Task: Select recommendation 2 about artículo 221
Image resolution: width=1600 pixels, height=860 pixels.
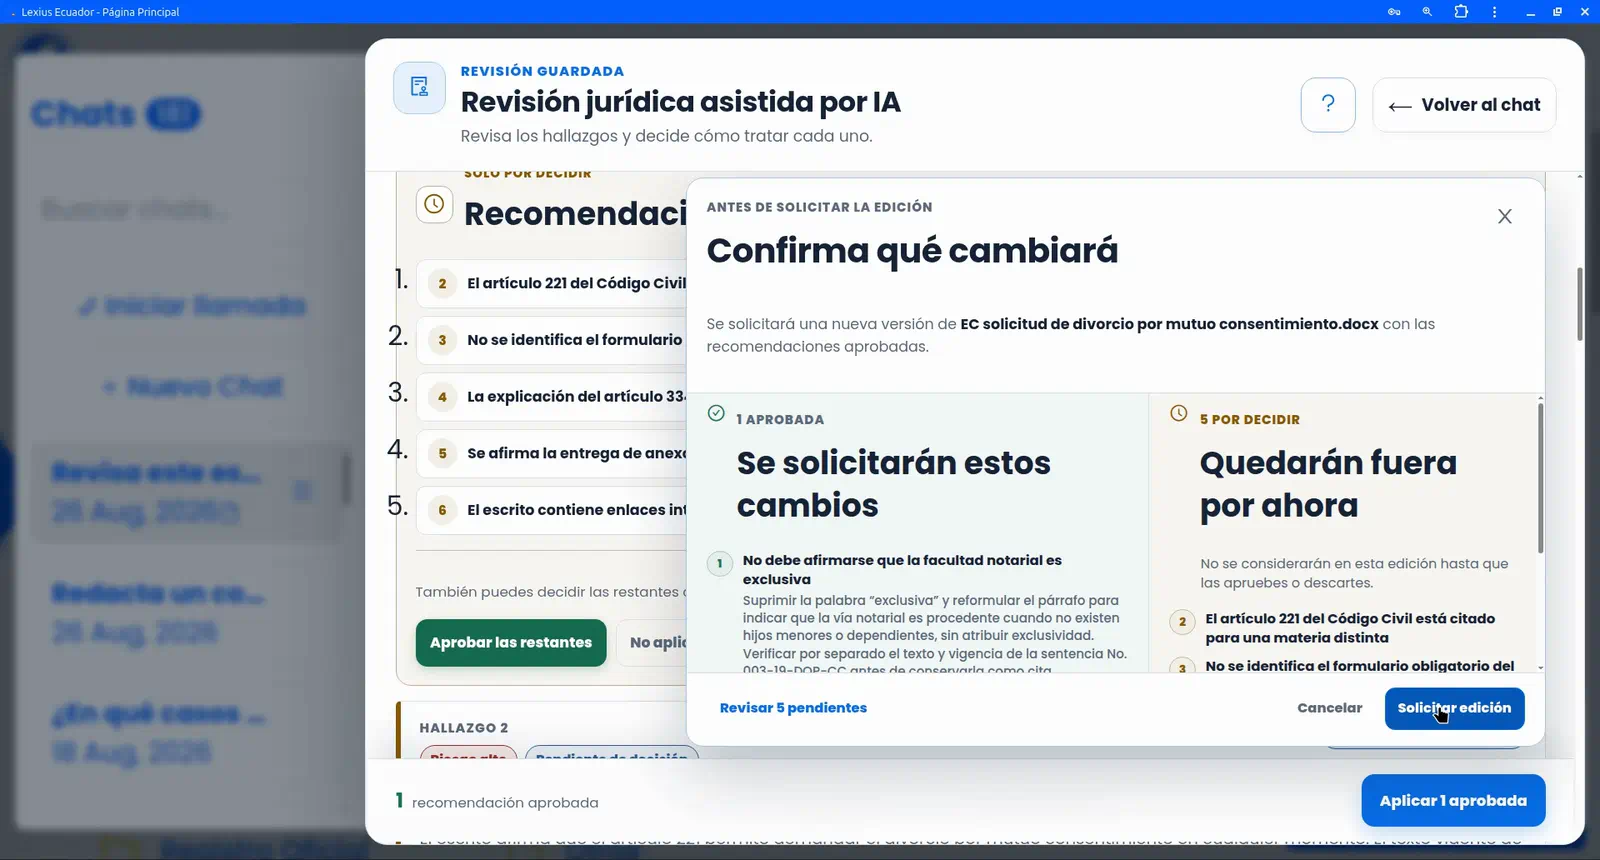Action: [551, 283]
